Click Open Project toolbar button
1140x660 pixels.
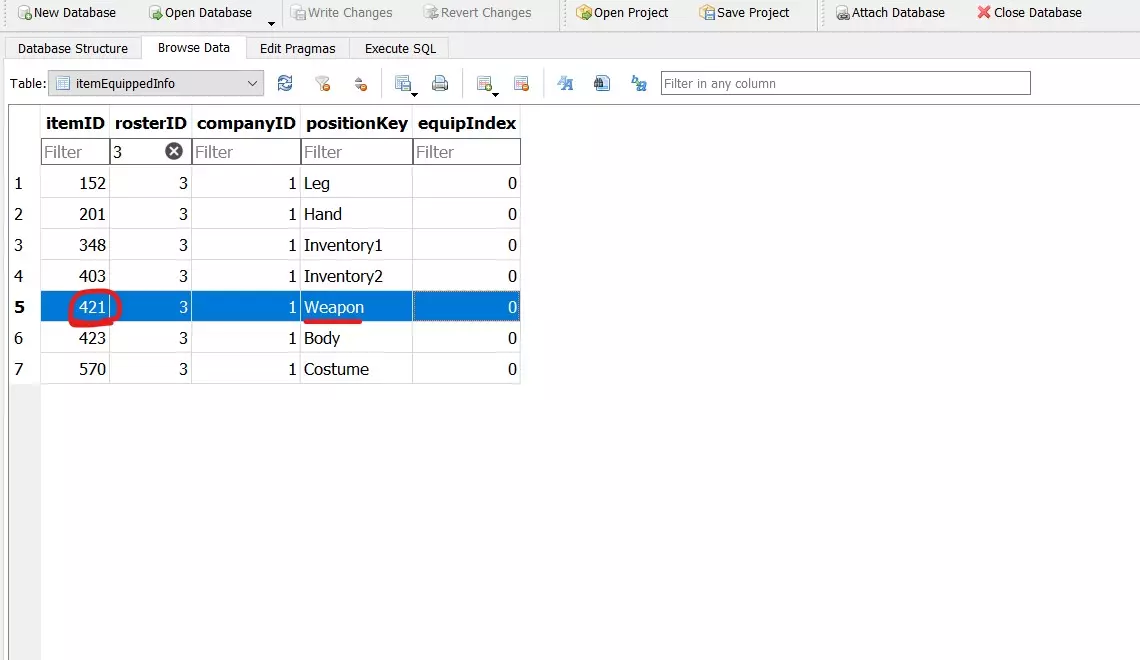tap(622, 12)
